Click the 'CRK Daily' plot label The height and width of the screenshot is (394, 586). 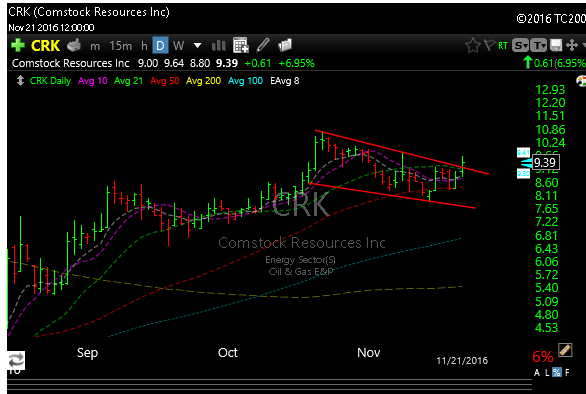tap(50, 81)
